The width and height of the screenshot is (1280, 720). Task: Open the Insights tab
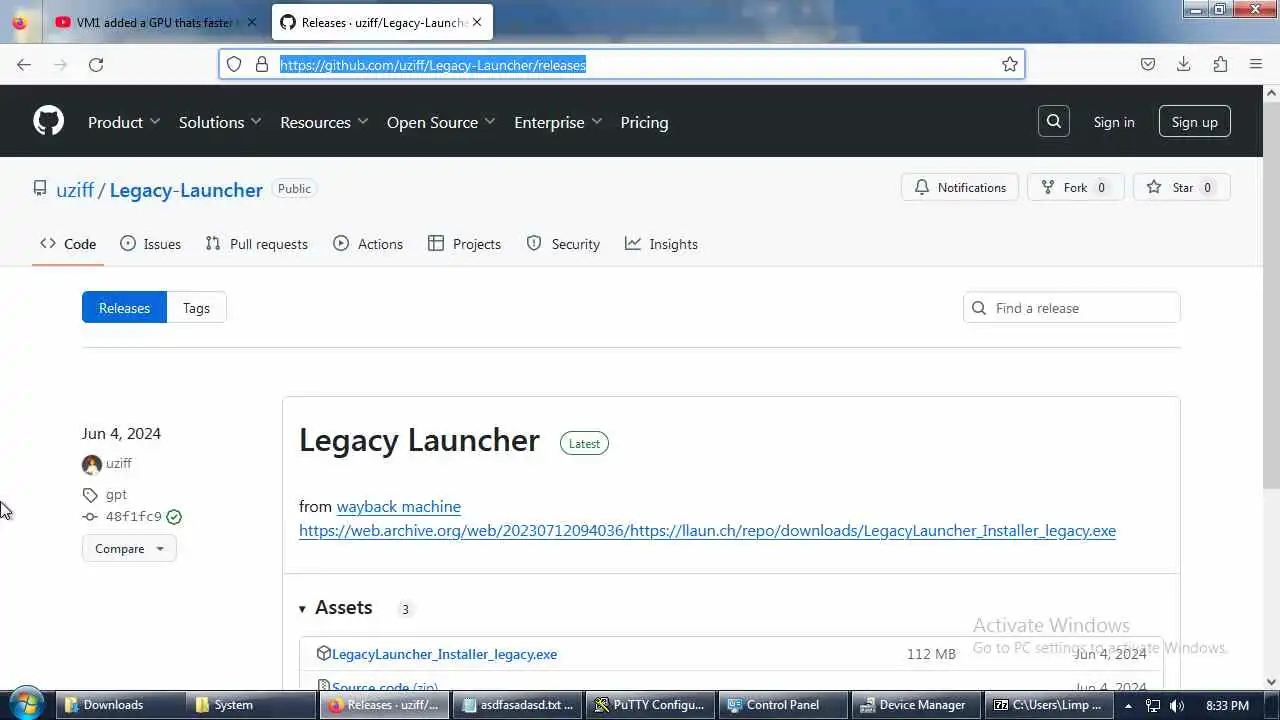pos(661,244)
